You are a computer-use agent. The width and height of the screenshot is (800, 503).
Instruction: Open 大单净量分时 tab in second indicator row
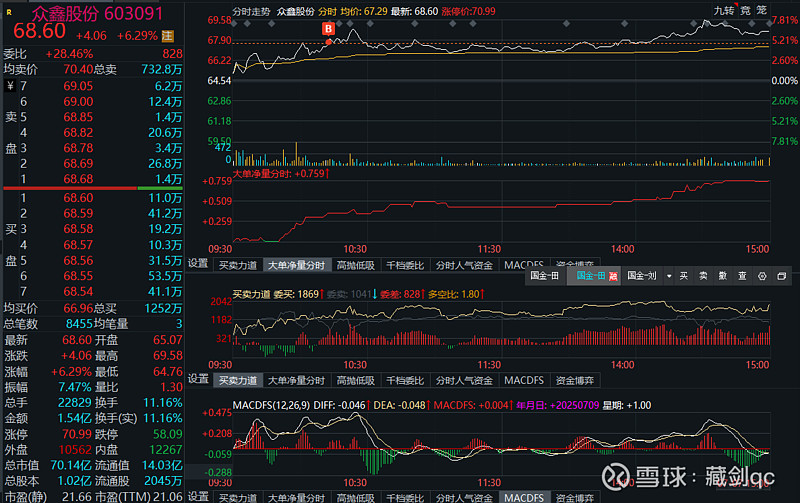pos(296,380)
